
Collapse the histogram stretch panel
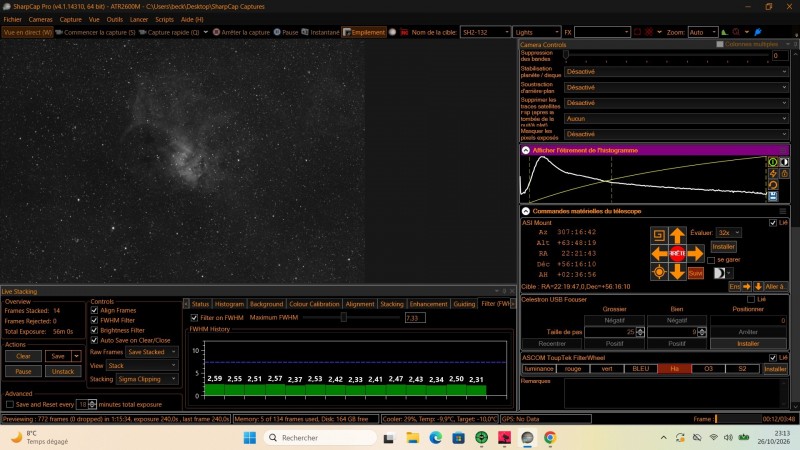(x=526, y=151)
